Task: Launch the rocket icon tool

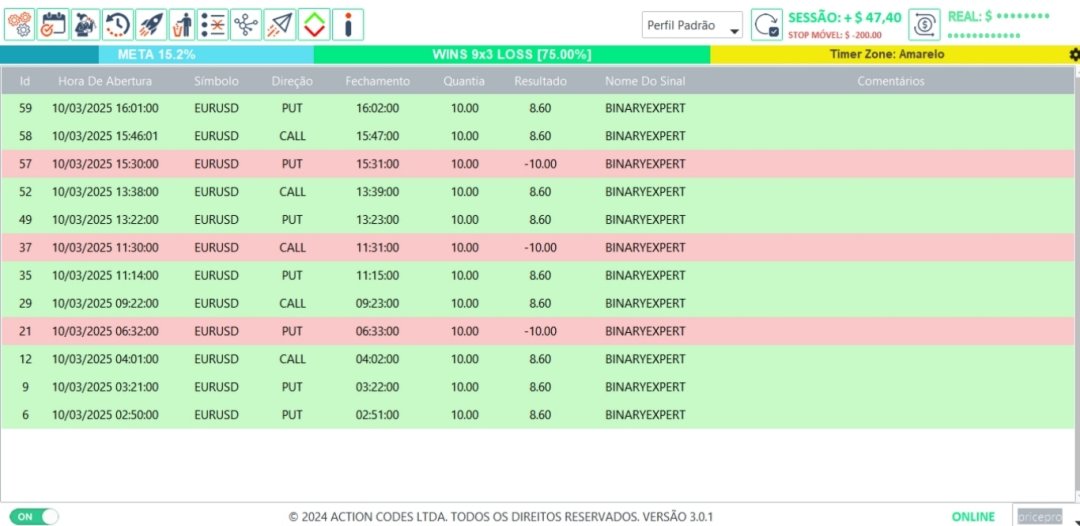Action: click(151, 25)
